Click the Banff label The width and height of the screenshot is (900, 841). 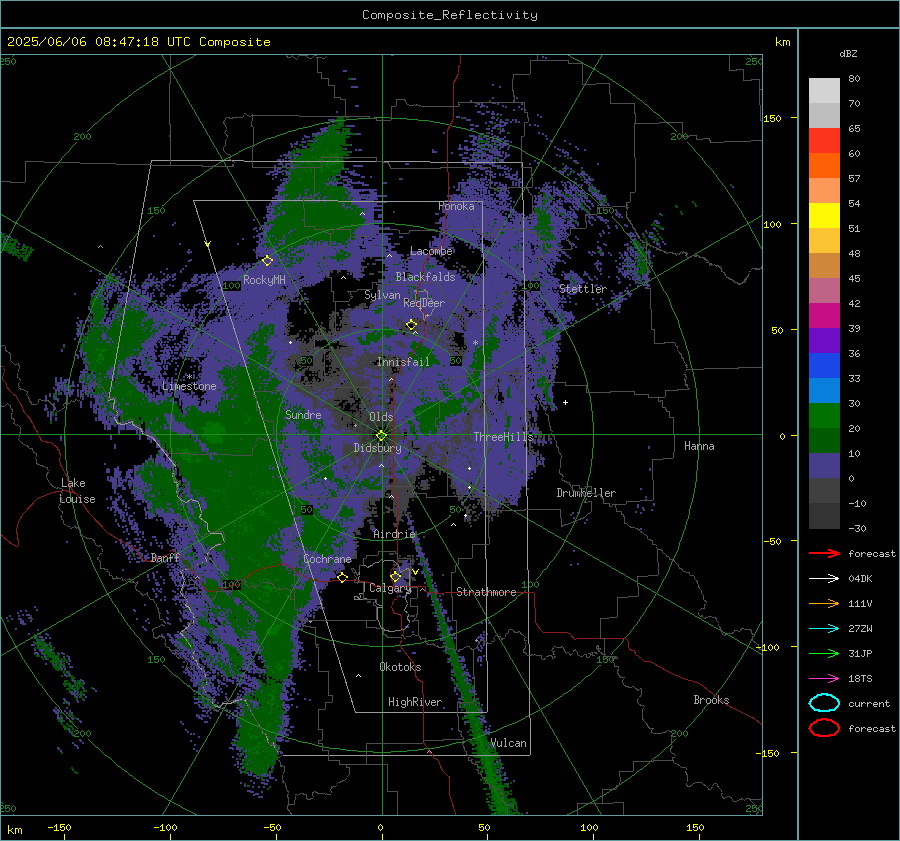click(x=165, y=557)
